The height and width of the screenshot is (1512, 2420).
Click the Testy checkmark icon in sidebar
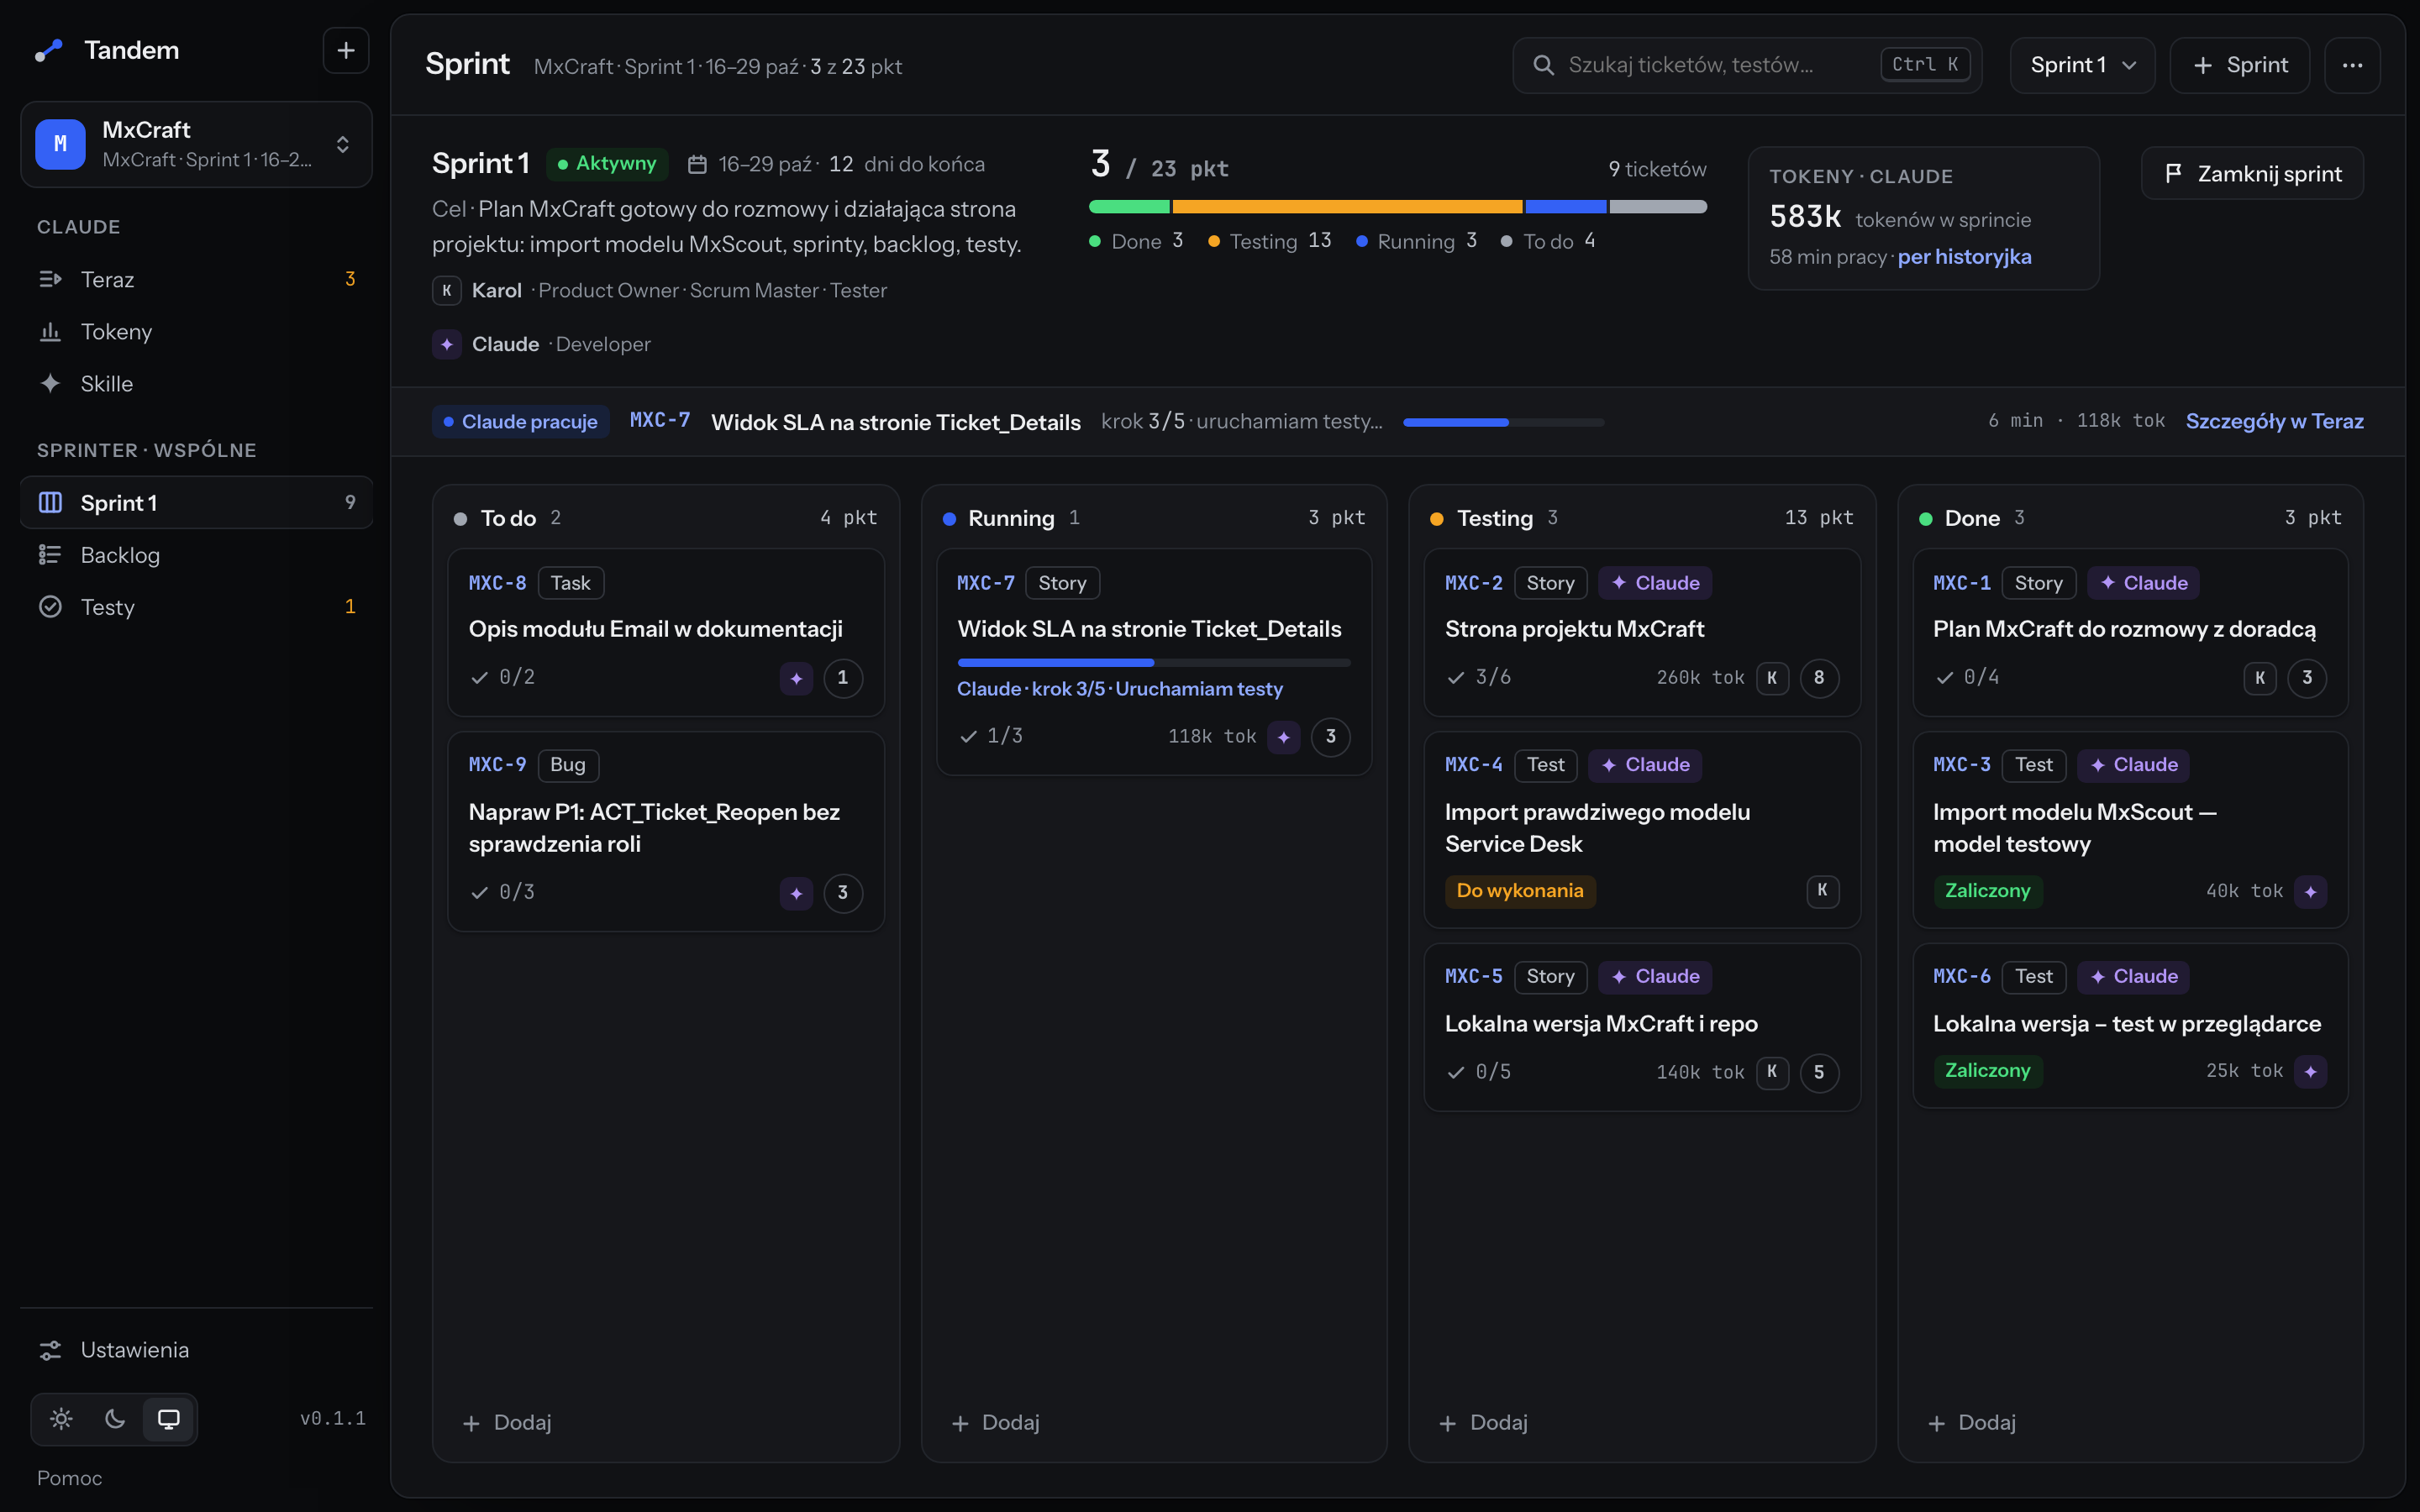point(50,607)
